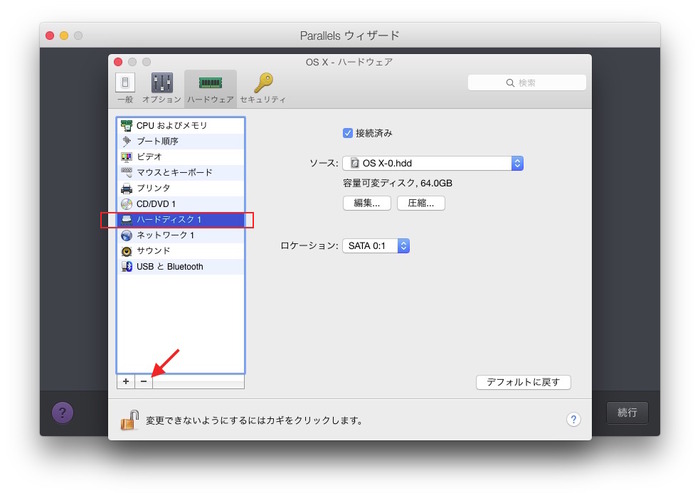Click the 編集... button
Screen dimensions: 700x493
pos(367,203)
